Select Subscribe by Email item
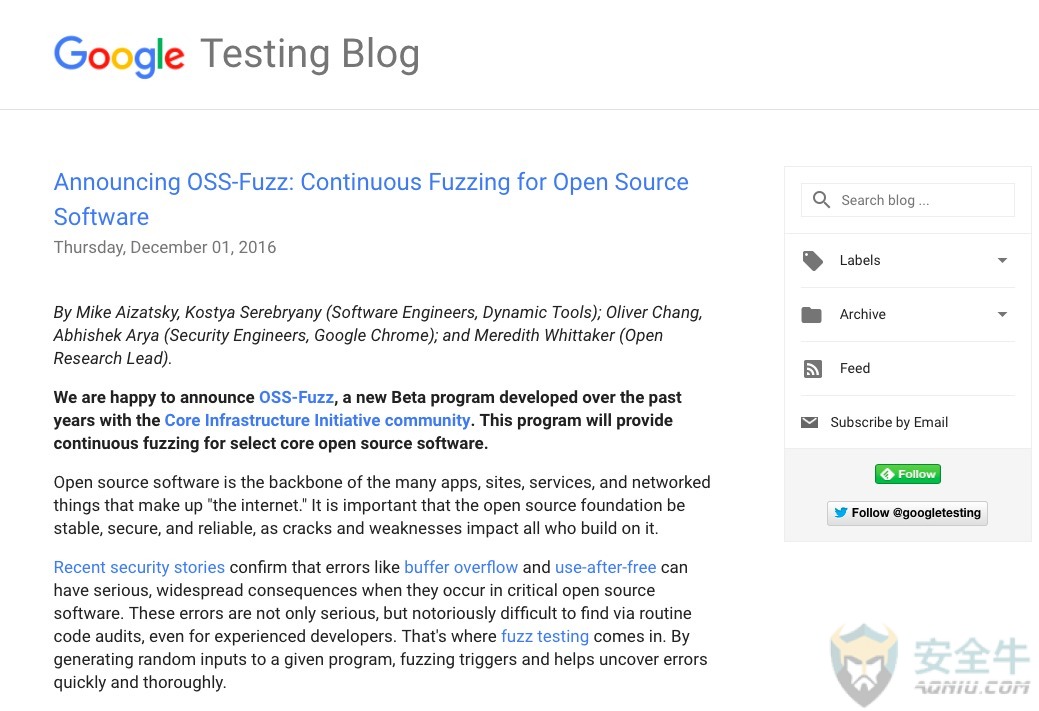The width and height of the screenshot is (1039, 711). click(907, 422)
